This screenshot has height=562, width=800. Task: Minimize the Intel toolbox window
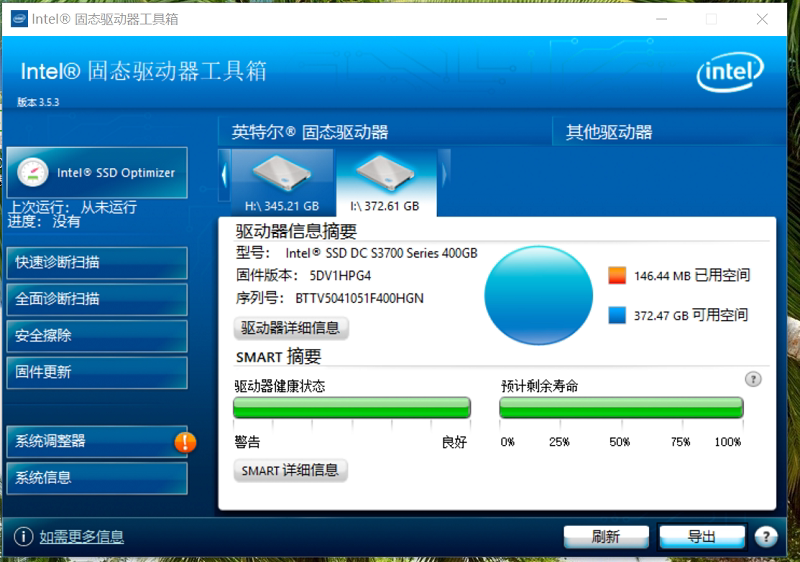(662, 19)
